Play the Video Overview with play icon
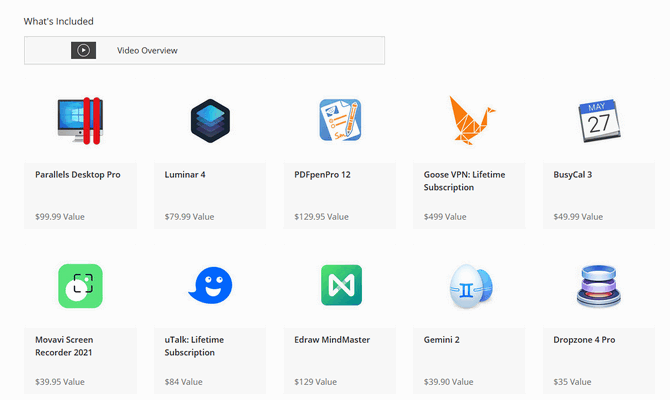This screenshot has width=670, height=400. tap(83, 50)
